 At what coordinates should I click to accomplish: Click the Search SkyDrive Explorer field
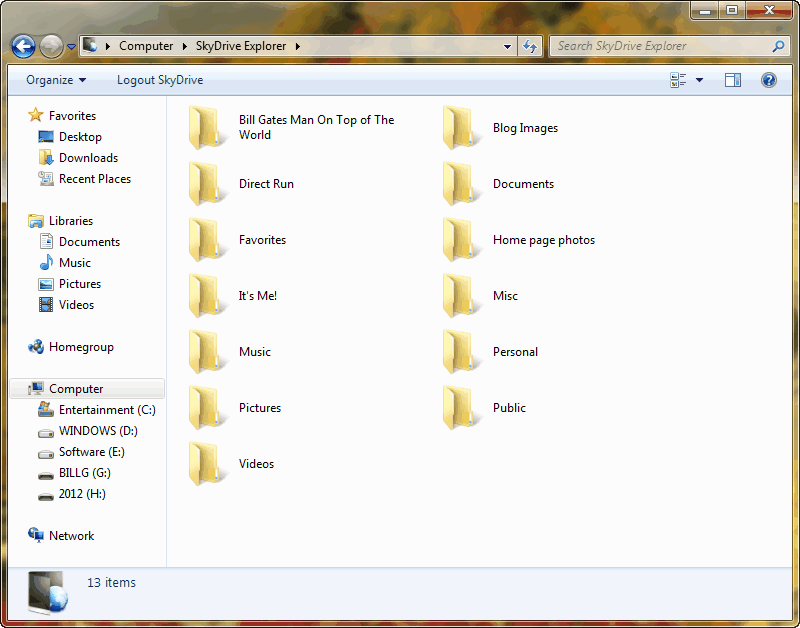tap(660, 46)
